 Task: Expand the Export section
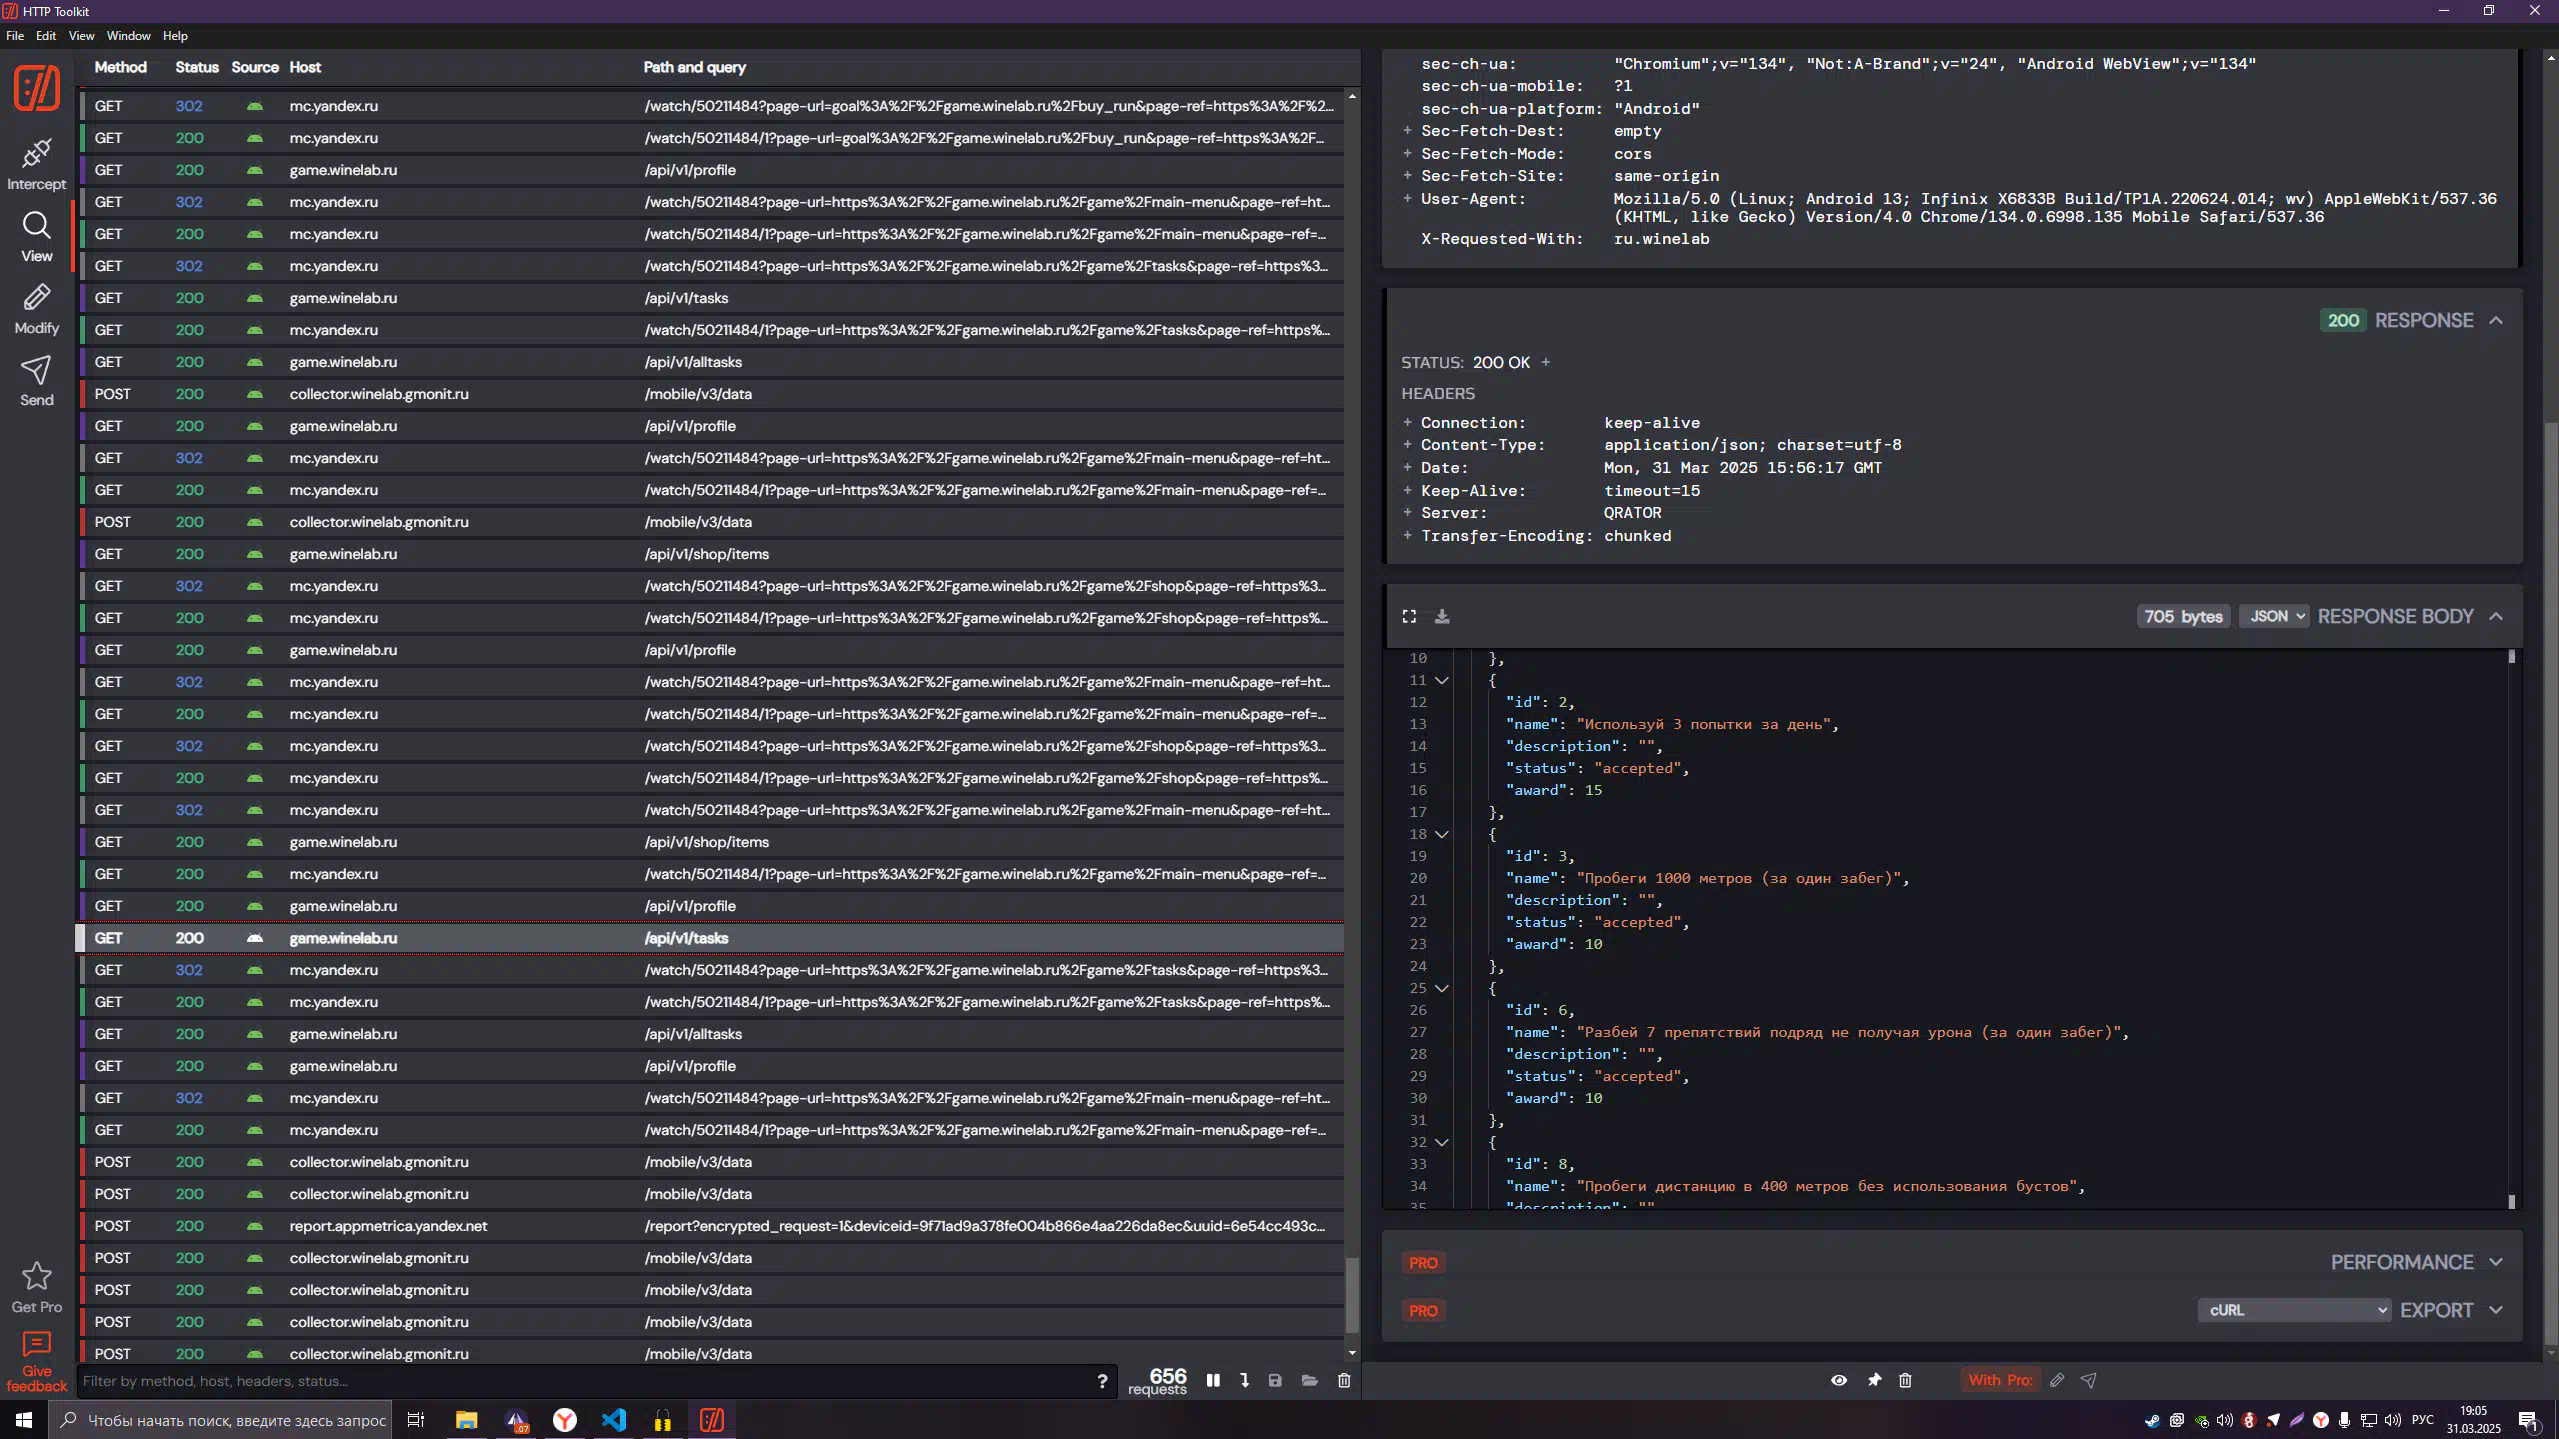pos(2496,1310)
